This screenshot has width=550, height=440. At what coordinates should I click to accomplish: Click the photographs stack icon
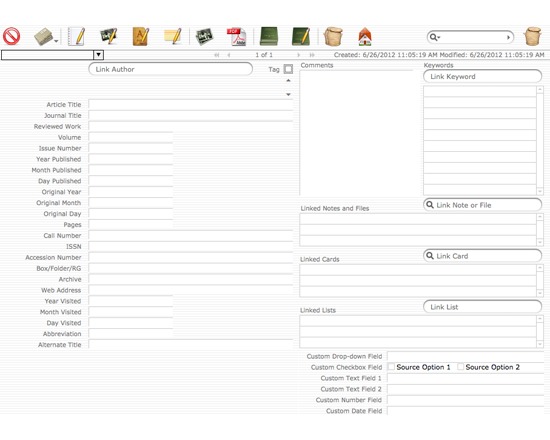click(204, 37)
